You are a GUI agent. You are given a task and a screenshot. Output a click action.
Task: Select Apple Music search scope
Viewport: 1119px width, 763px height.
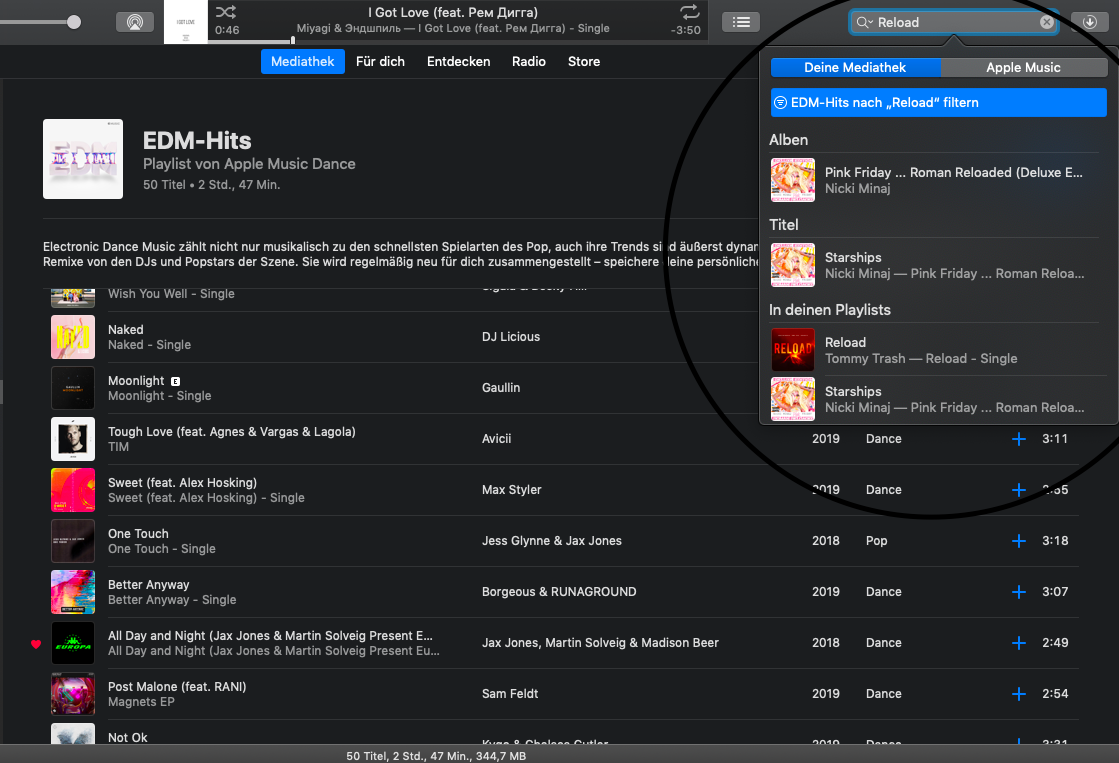click(x=1023, y=67)
